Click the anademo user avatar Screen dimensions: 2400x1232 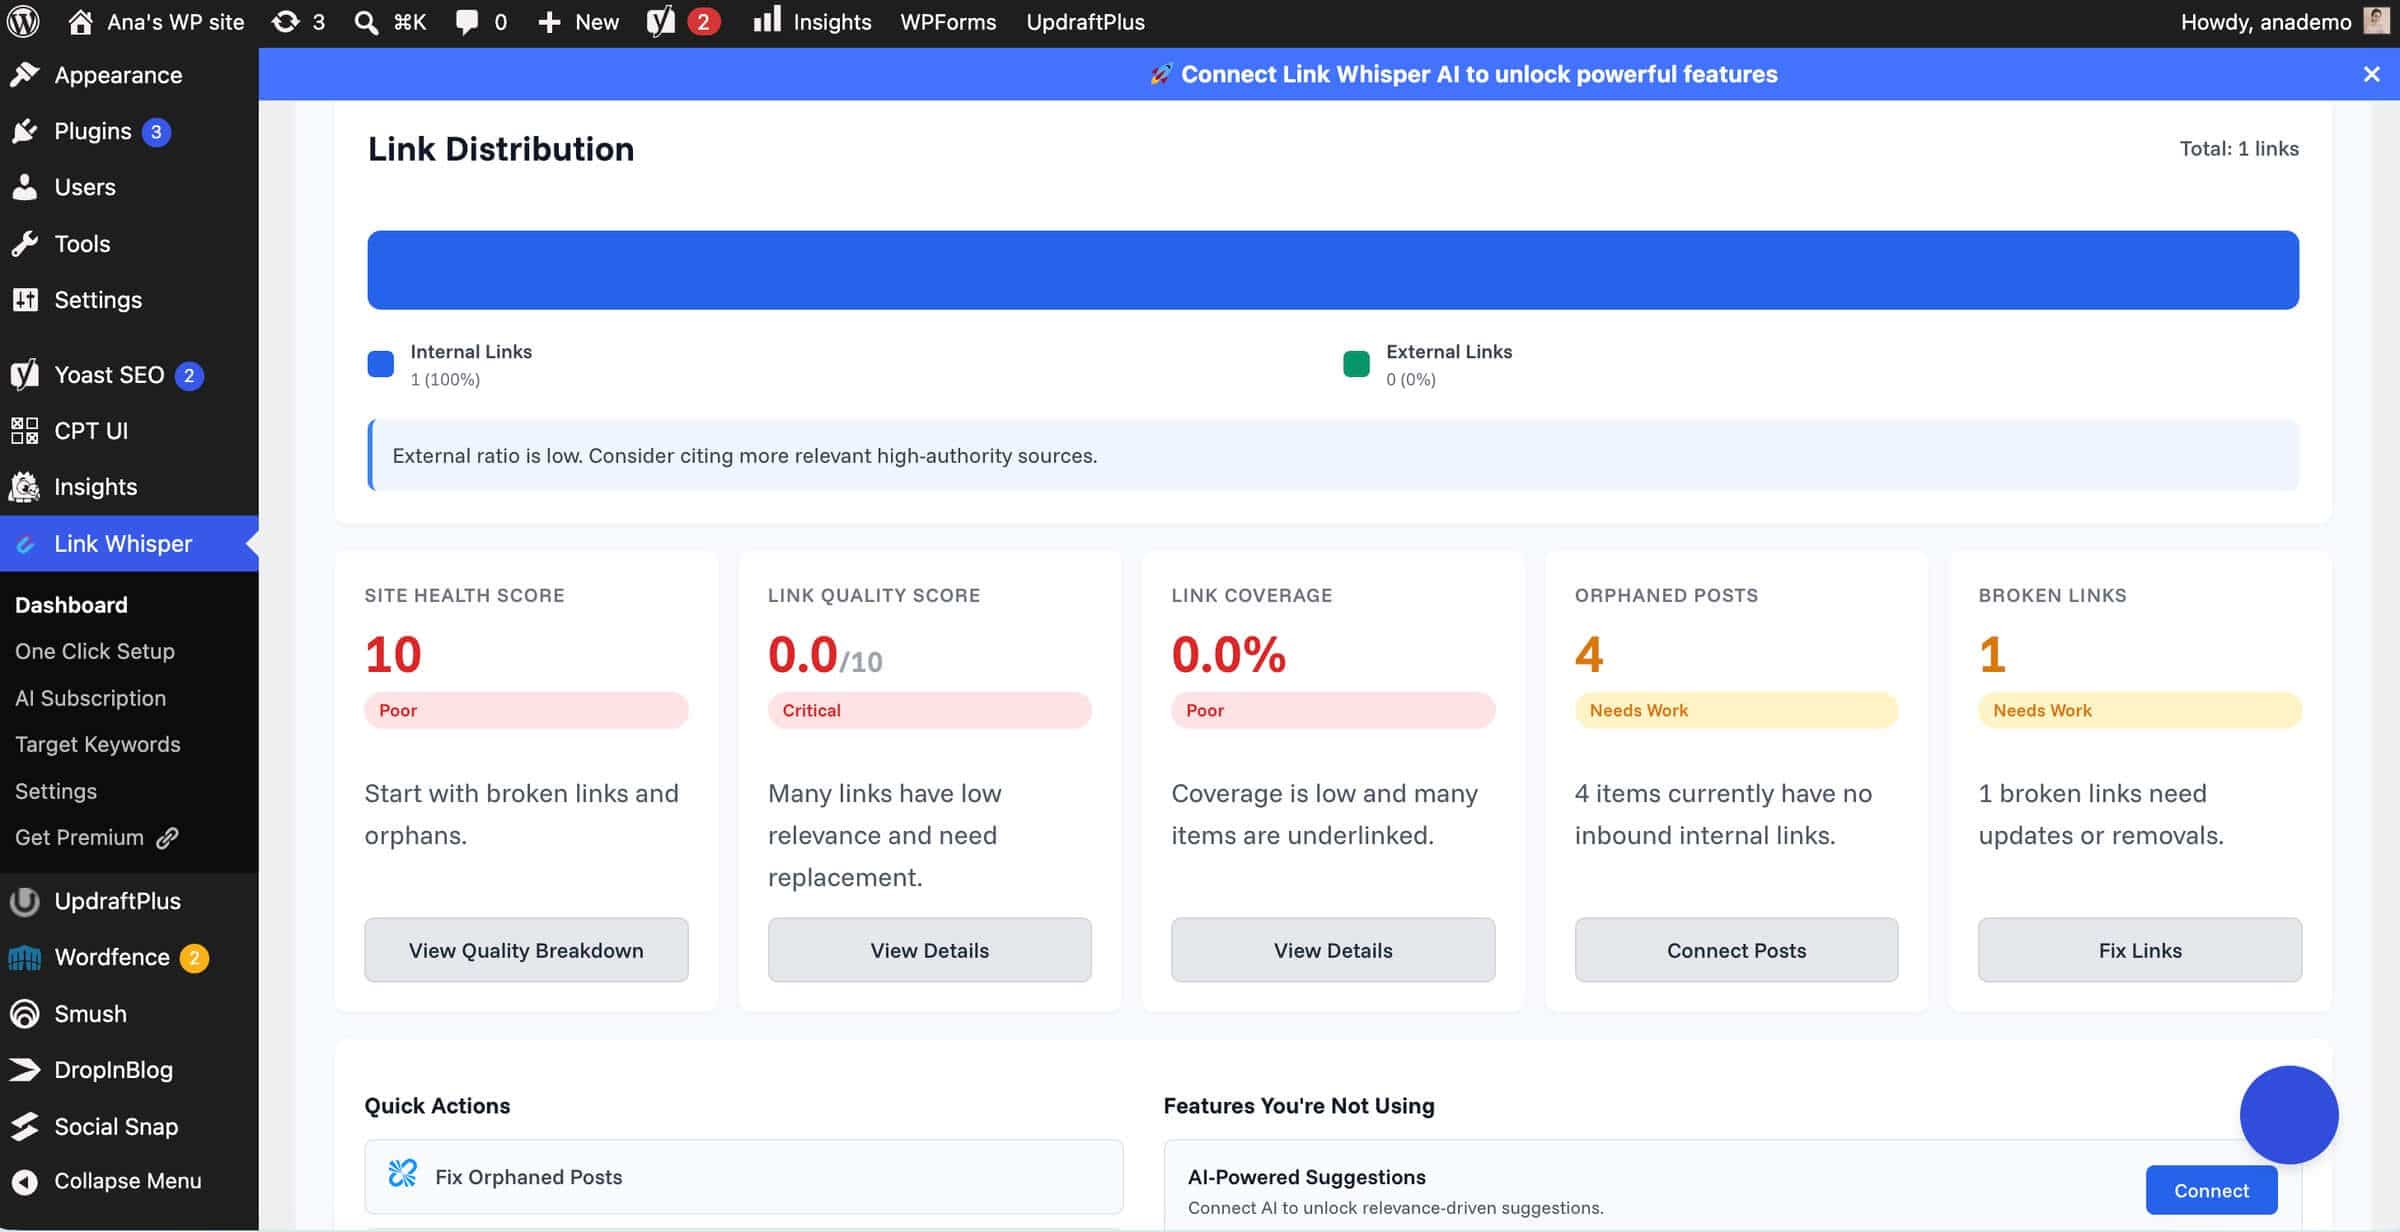(x=2377, y=21)
